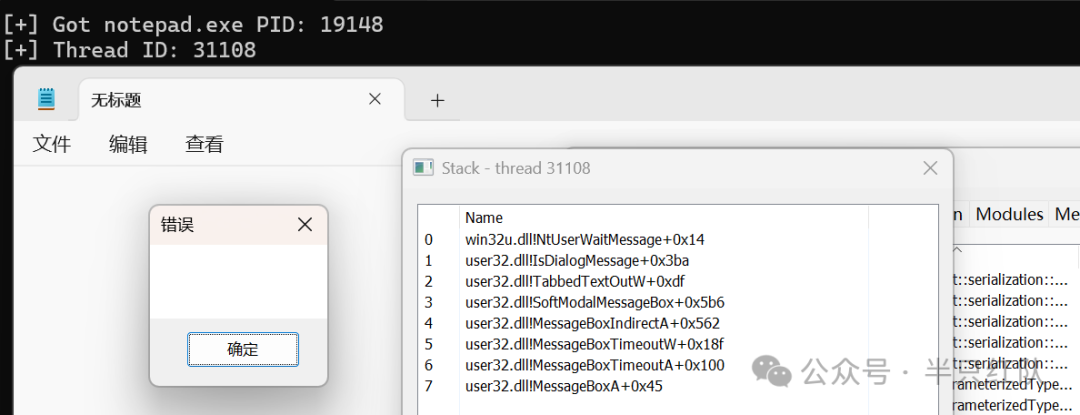Click the Stack window title icon
The image size is (1080, 415).
(x=422, y=168)
